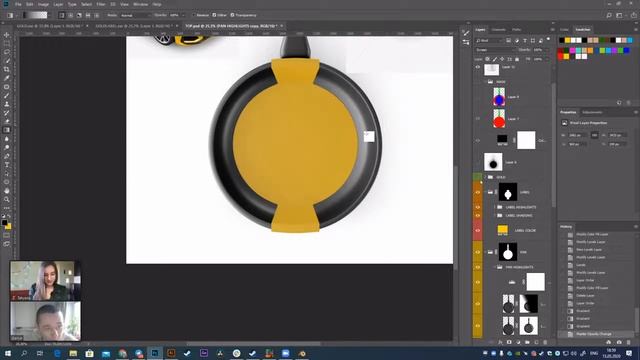Collapse the PAN group in Layers

pyautogui.click(x=486, y=252)
